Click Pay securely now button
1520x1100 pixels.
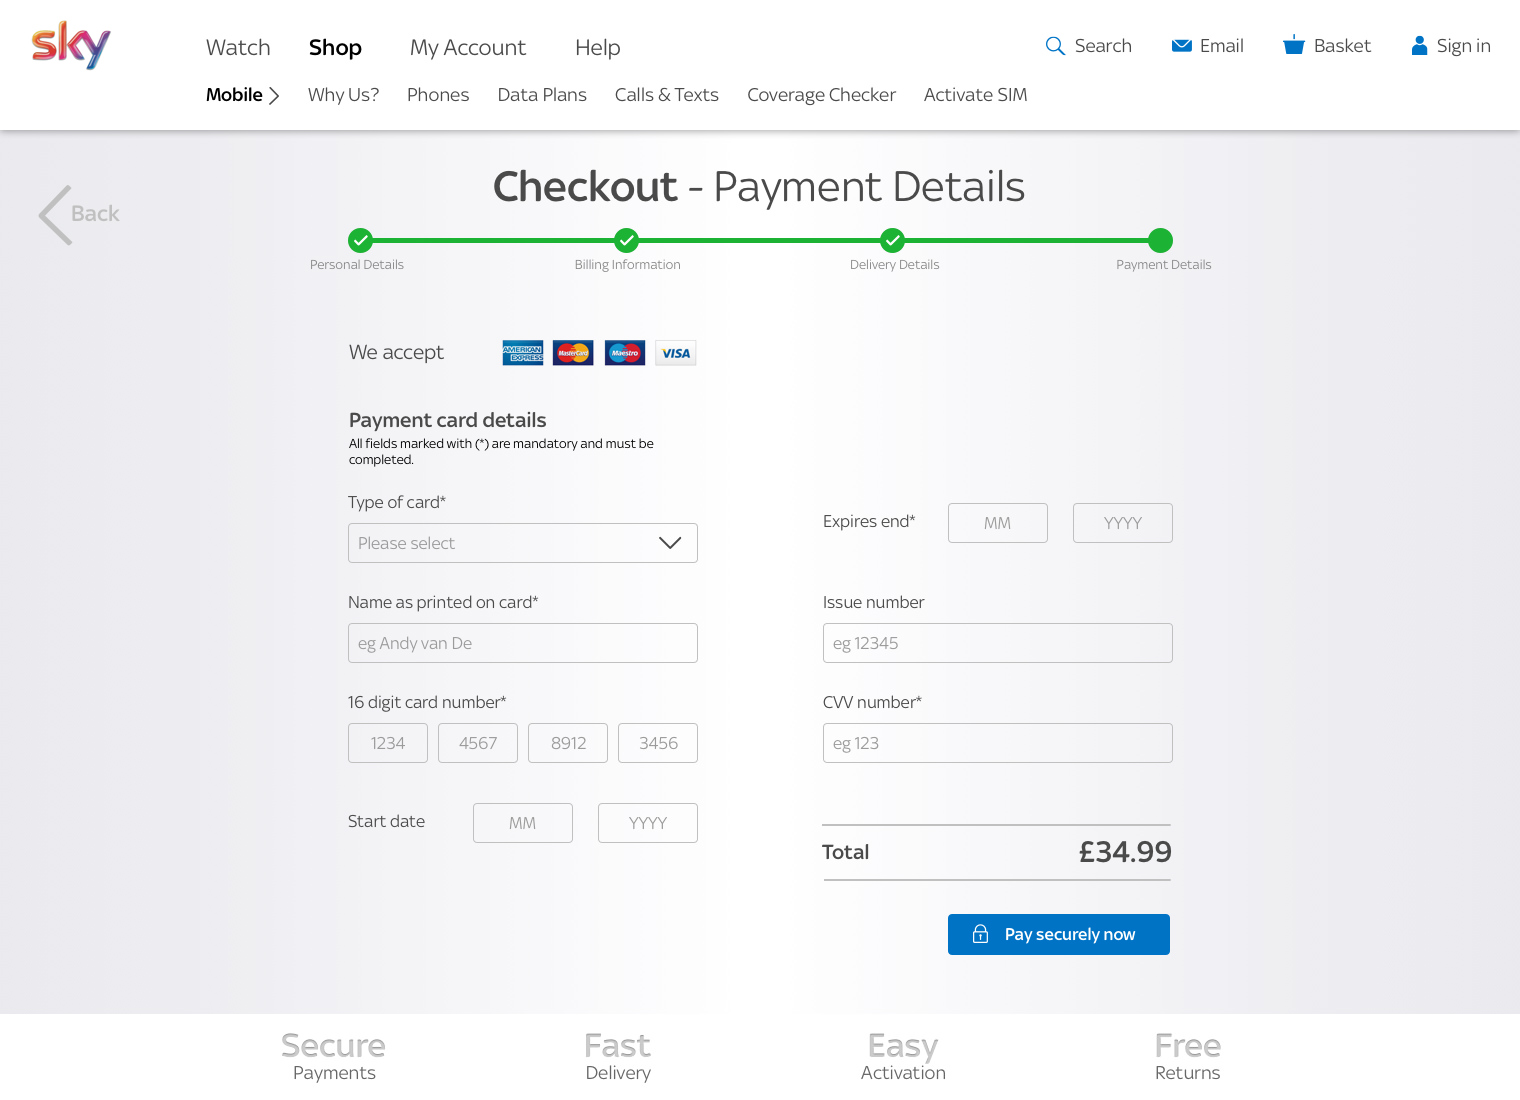[x=1059, y=934]
